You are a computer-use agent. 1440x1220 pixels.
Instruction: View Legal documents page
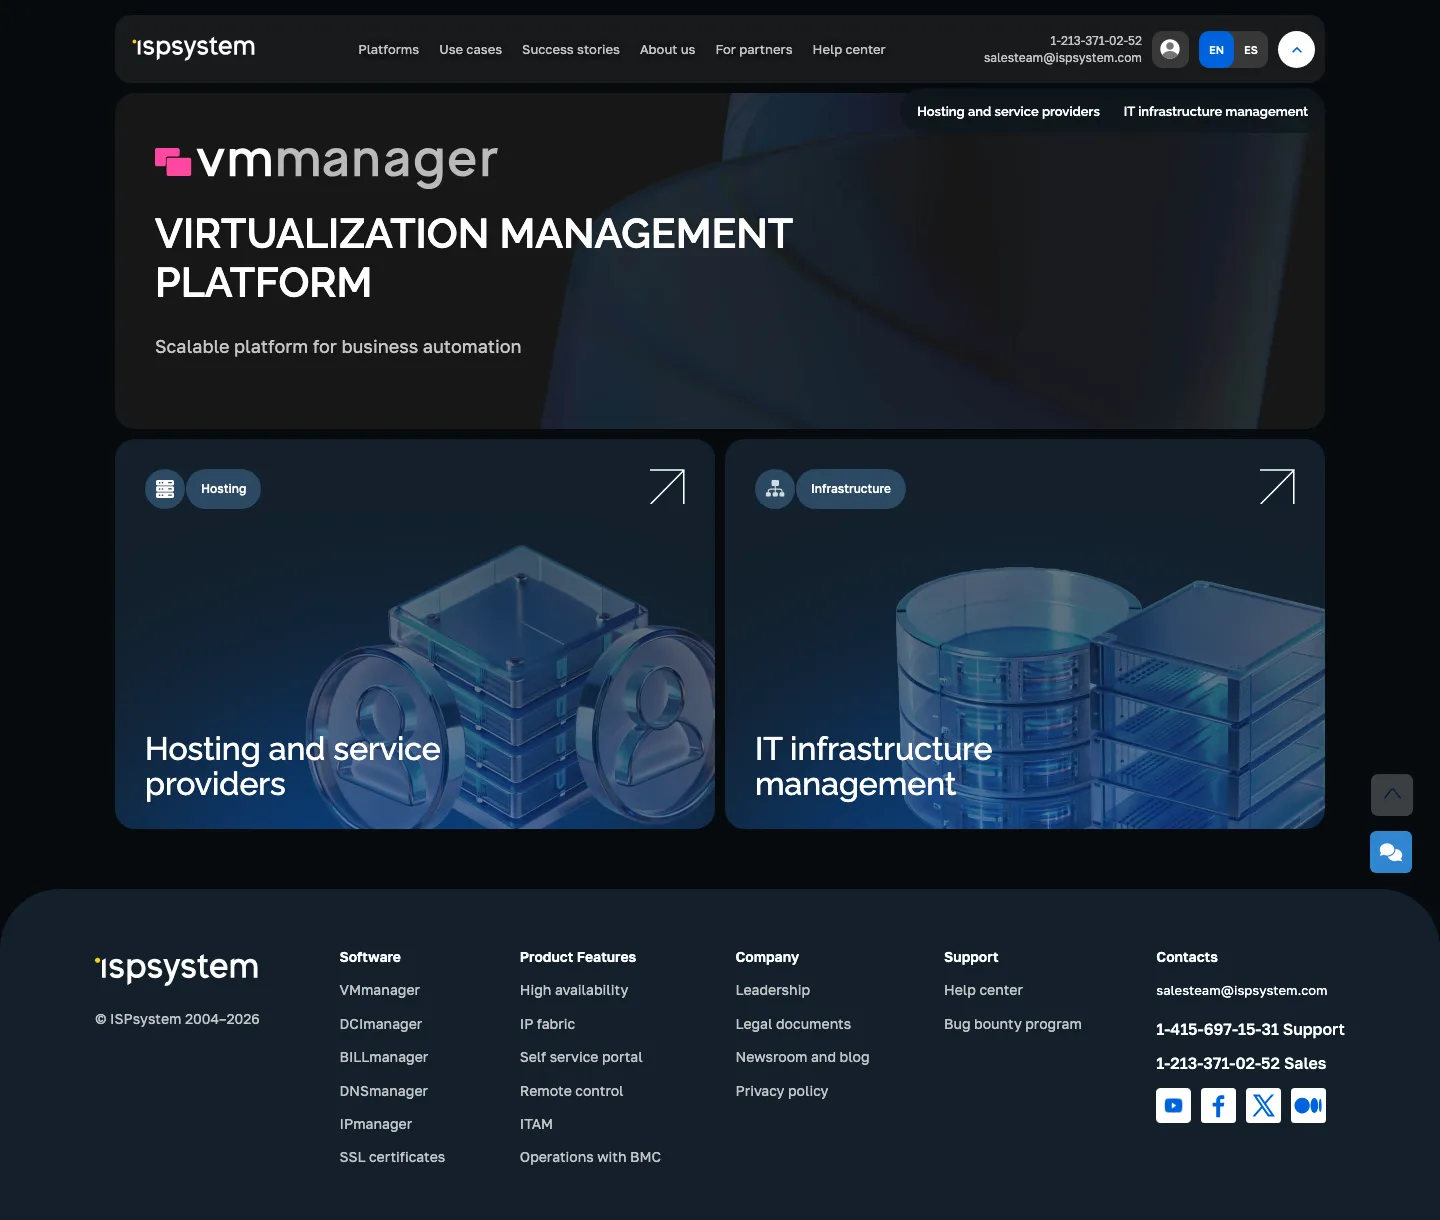pyautogui.click(x=793, y=1024)
